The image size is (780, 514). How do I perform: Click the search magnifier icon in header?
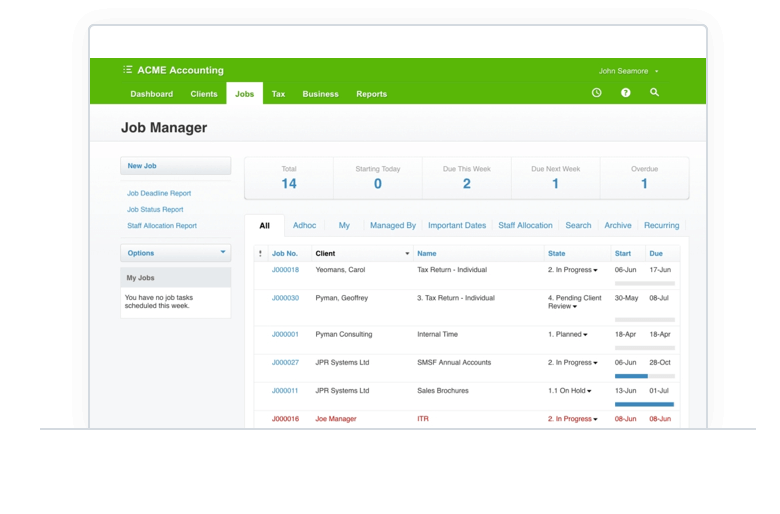(x=655, y=93)
